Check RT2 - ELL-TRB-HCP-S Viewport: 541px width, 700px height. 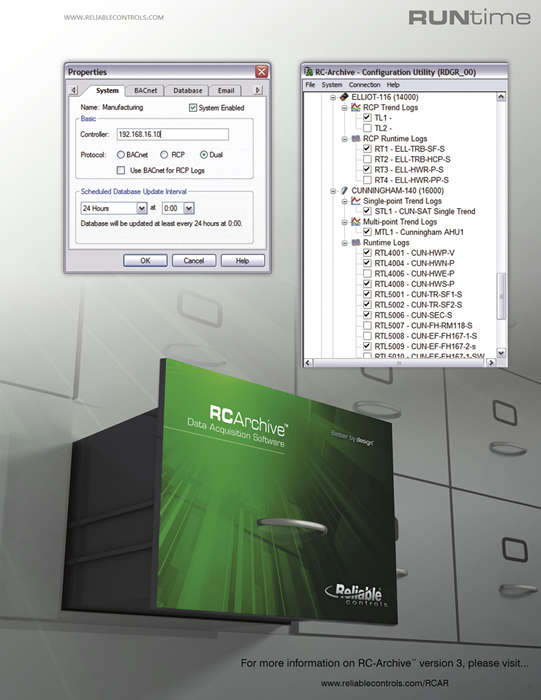[x=367, y=159]
